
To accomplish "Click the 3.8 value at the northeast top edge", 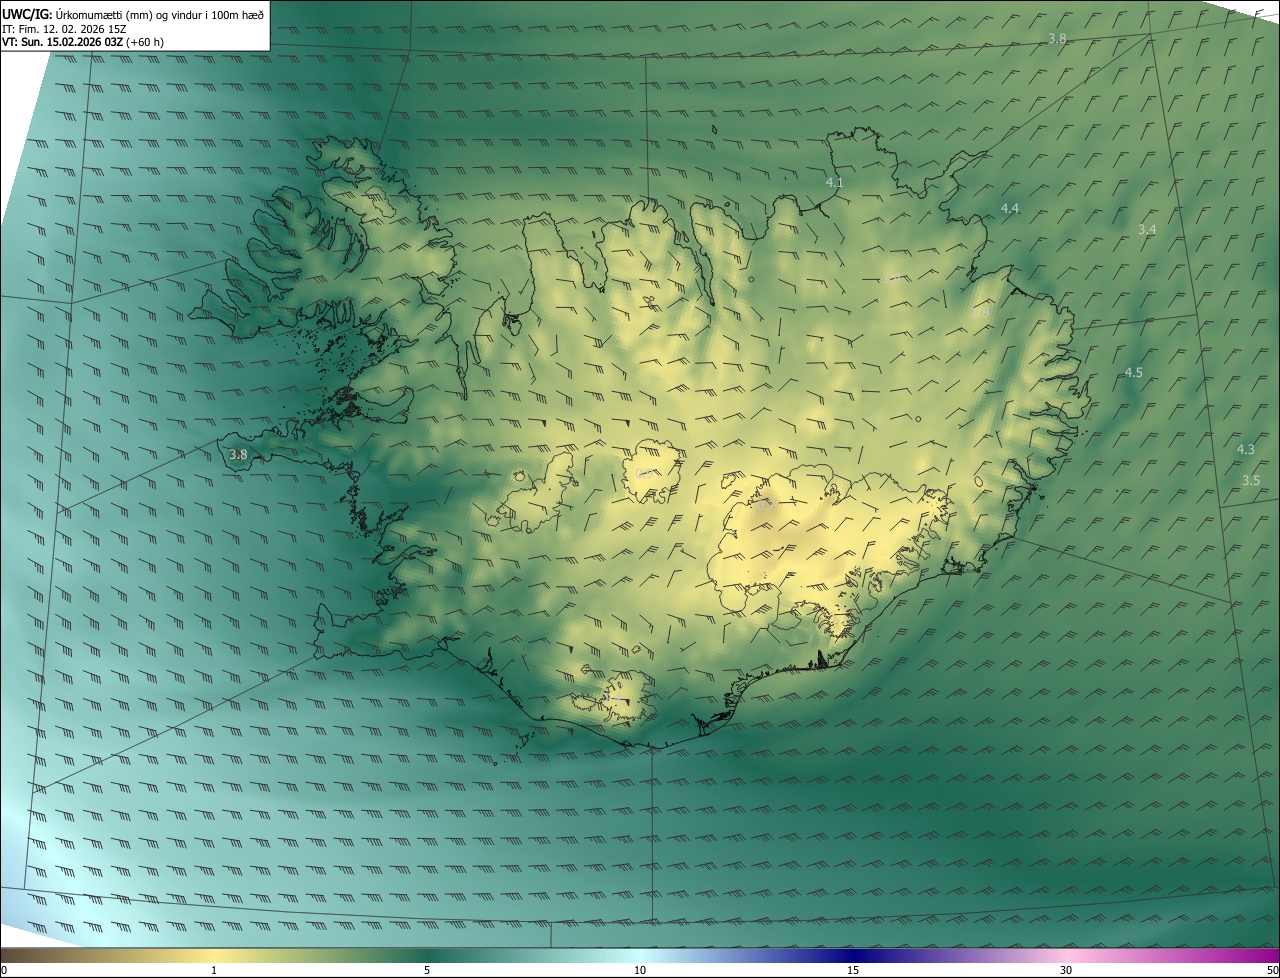I will [1057, 38].
